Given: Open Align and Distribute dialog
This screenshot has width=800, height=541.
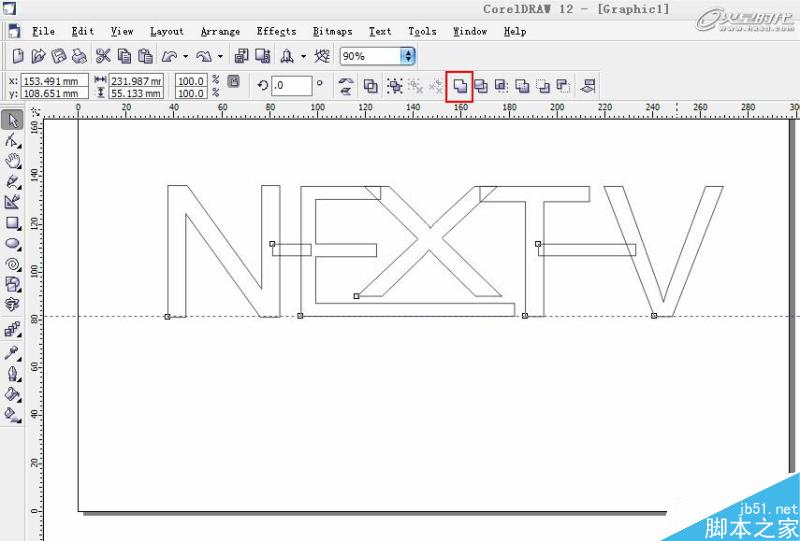Looking at the screenshot, I should pos(588,86).
